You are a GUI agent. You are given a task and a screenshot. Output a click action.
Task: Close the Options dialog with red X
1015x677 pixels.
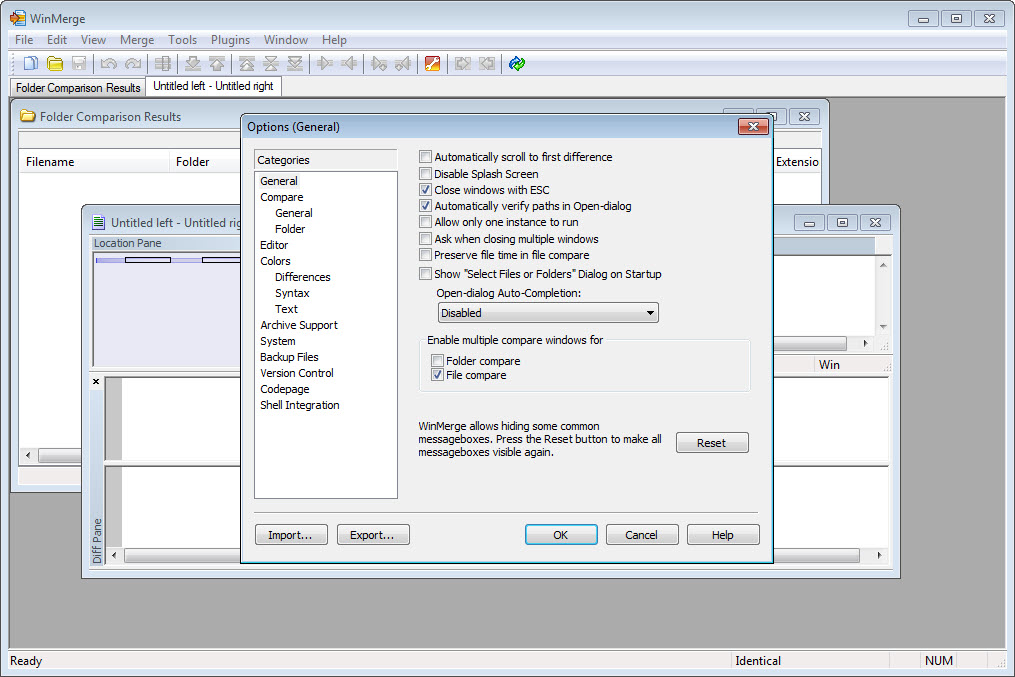753,127
